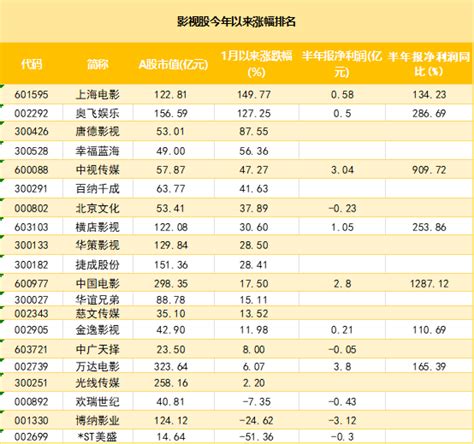The image size is (474, 444).
Task: Click the 中视传媒 name cell
Action: click(97, 170)
